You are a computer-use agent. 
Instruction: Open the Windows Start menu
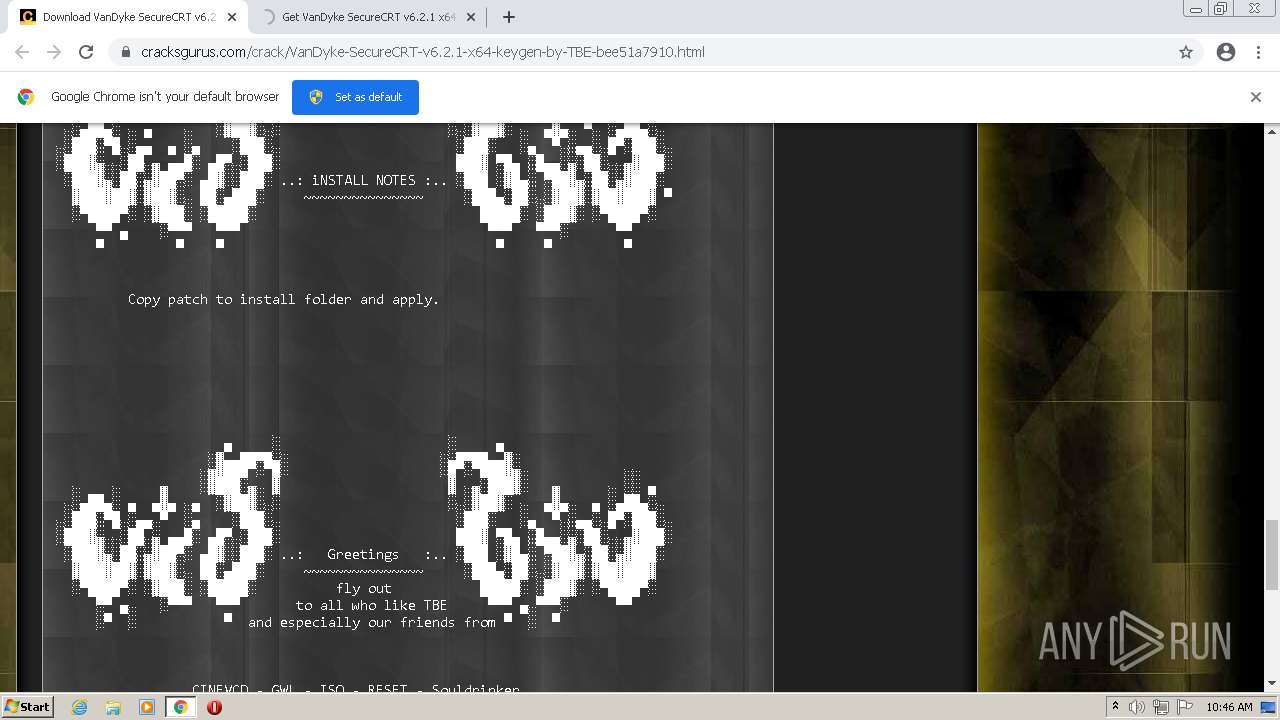coord(27,706)
